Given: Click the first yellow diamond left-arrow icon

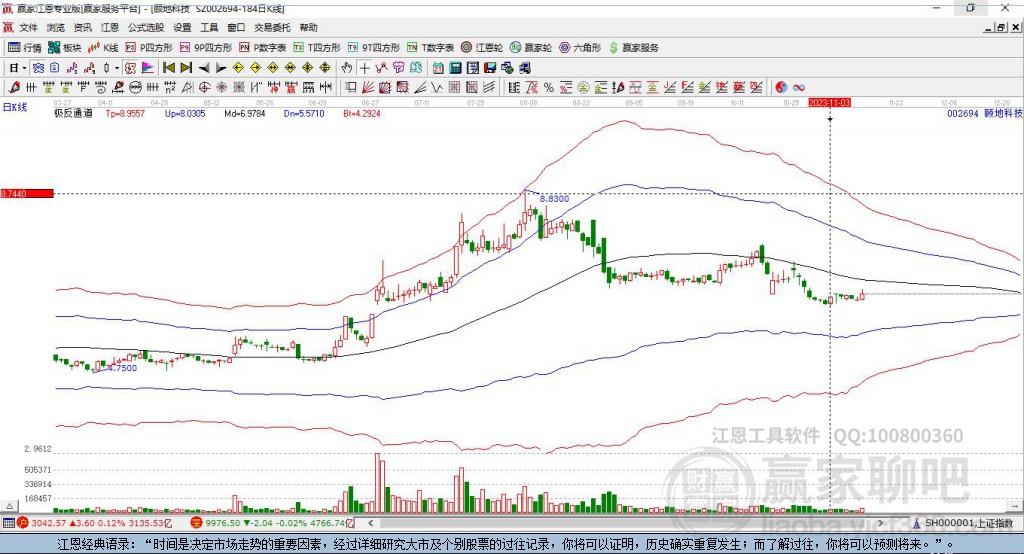Looking at the screenshot, I should click(x=238, y=68).
